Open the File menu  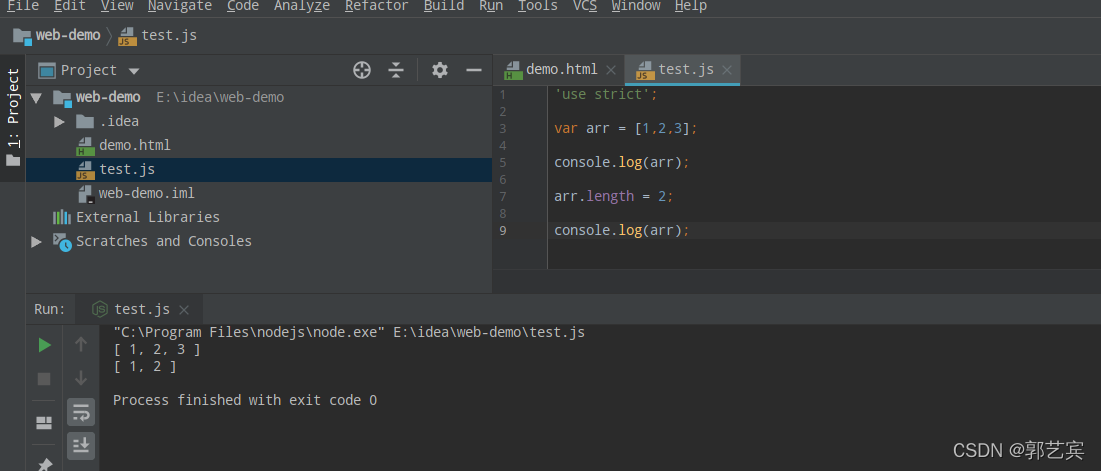(x=23, y=6)
